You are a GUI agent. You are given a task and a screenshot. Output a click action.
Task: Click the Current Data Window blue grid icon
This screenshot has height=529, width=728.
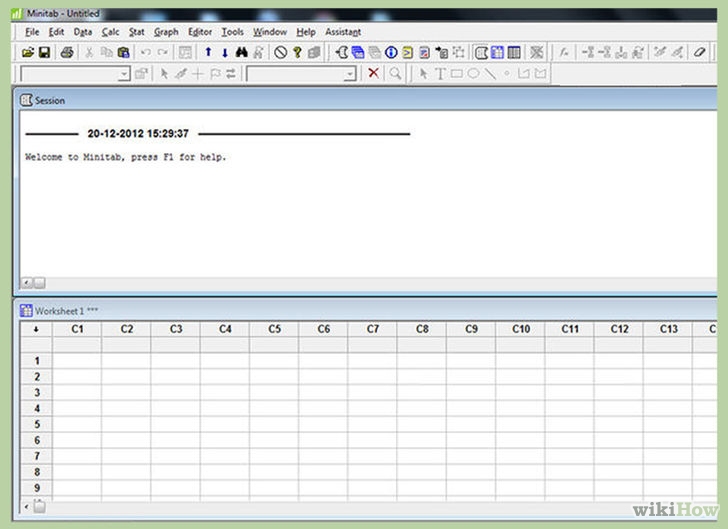tap(497, 52)
